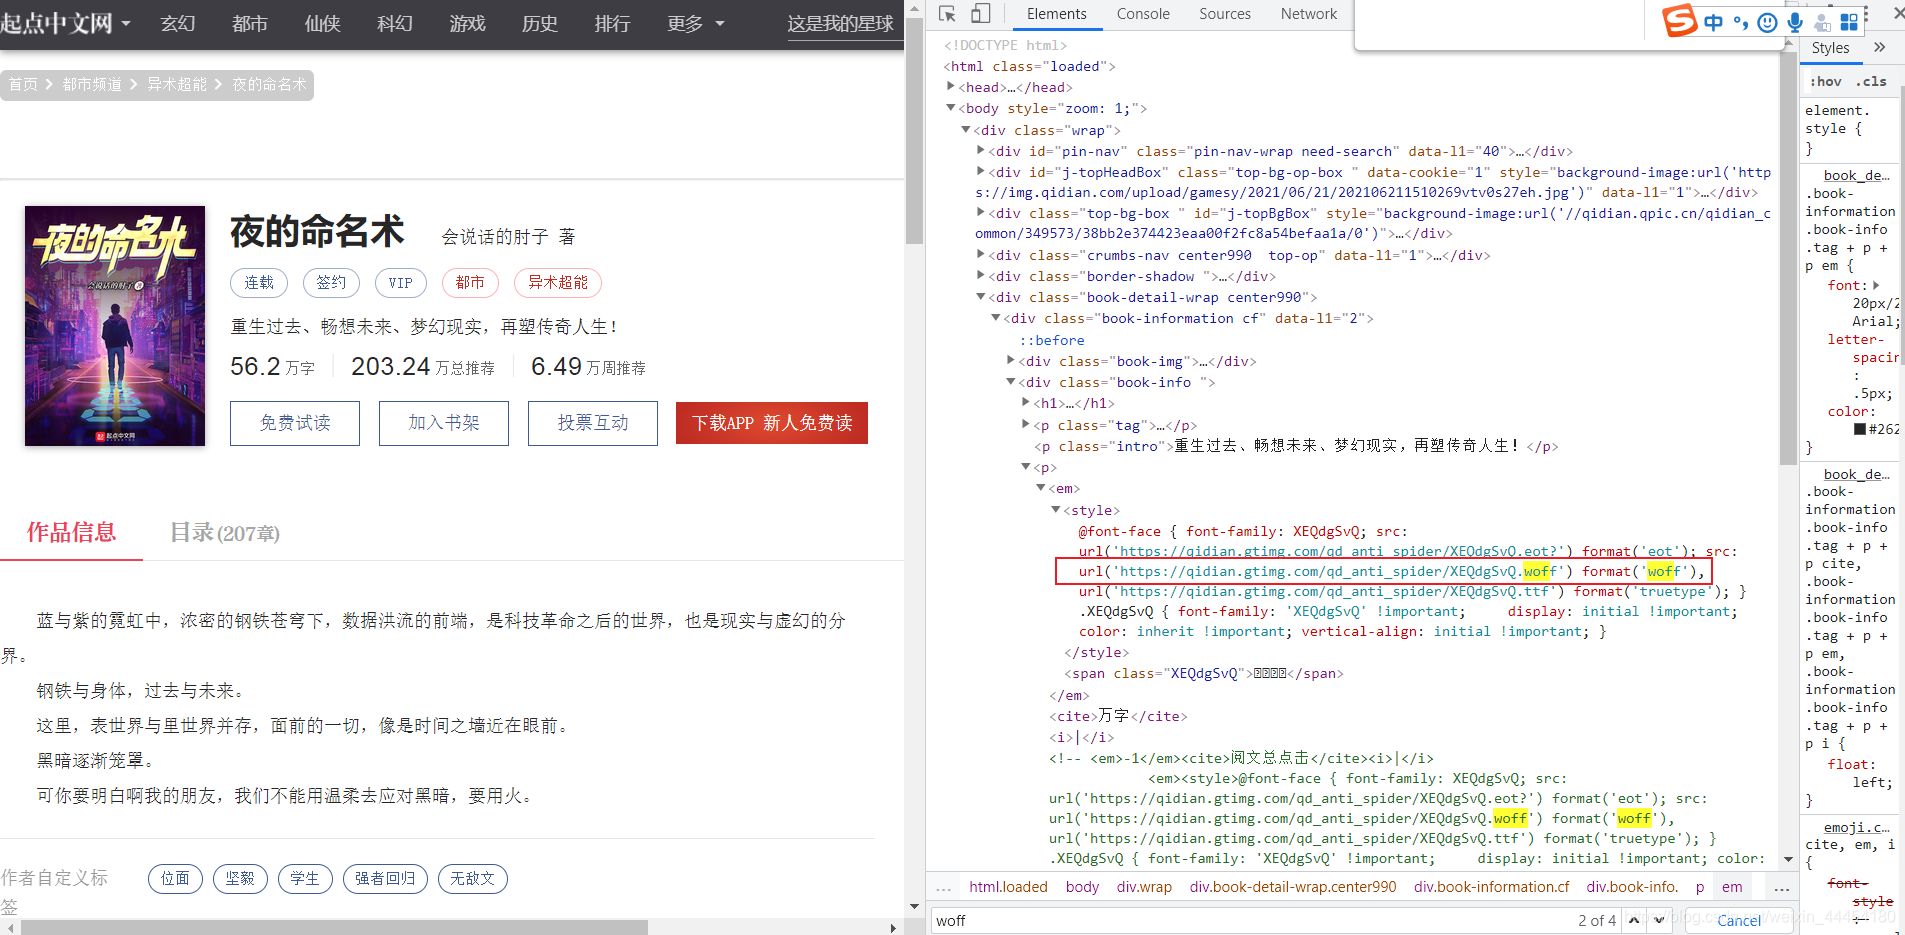Expand the pin-nav div node

point(981,151)
